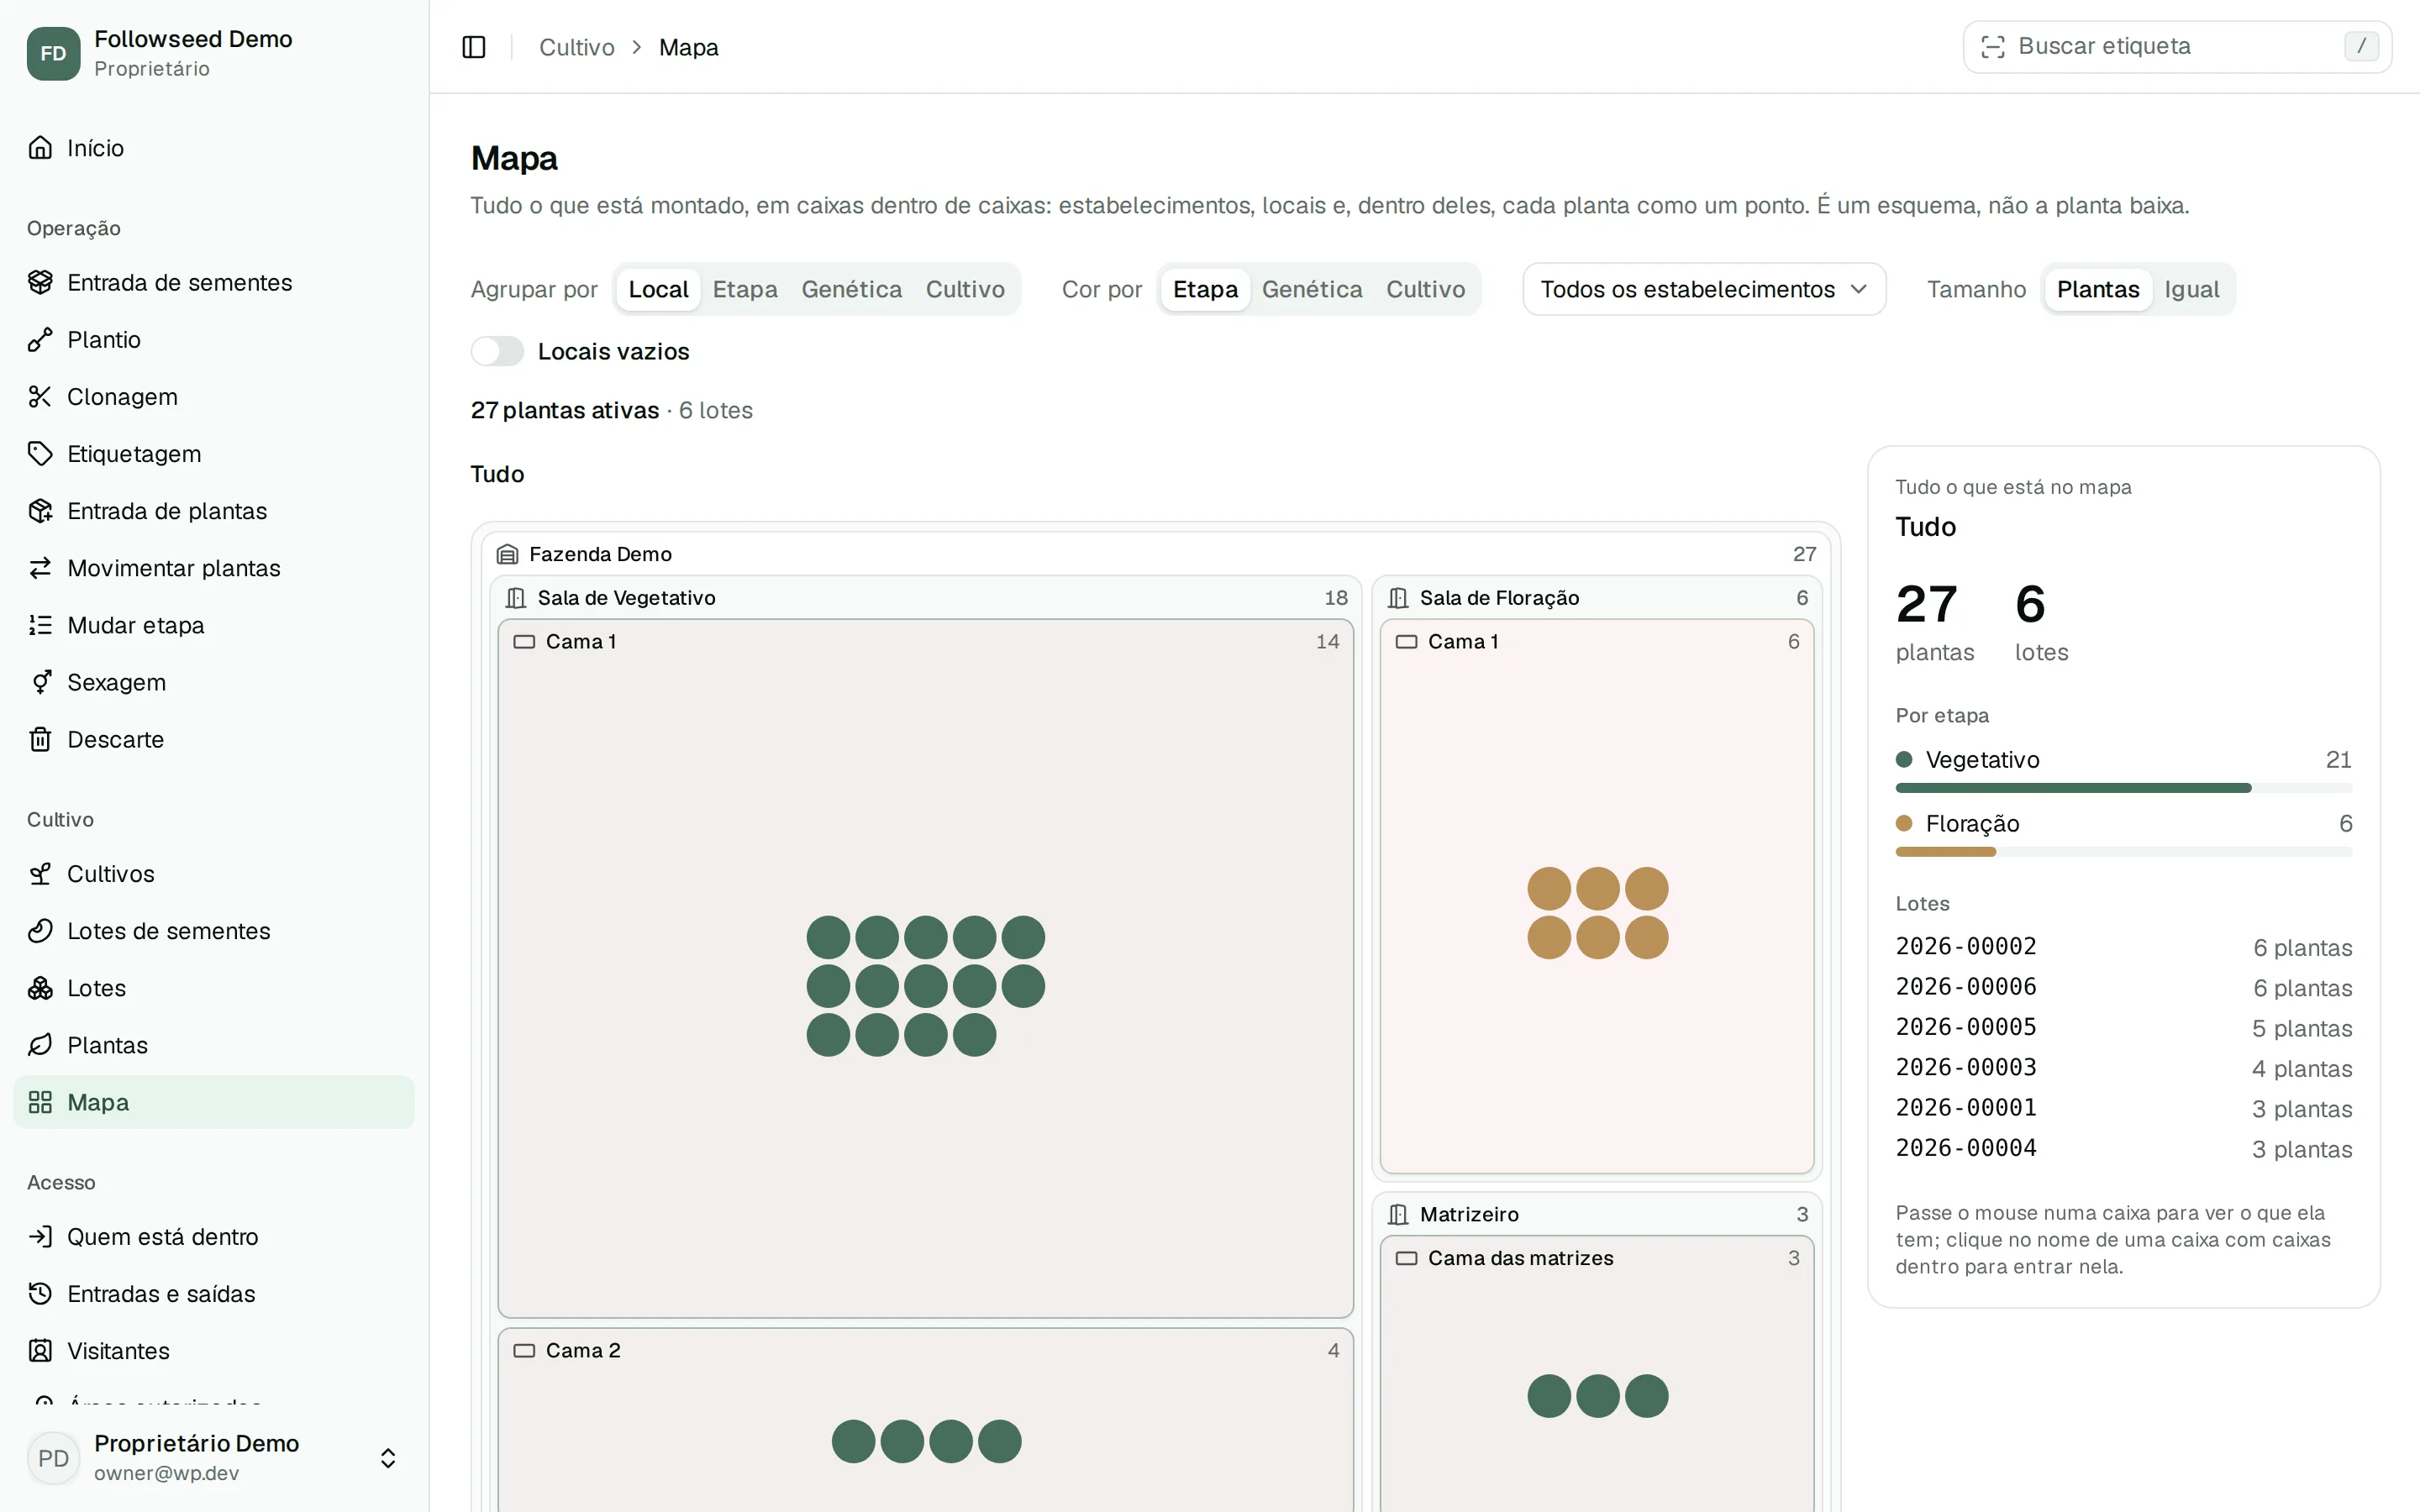Open Etiquetagem tag icon
Screen dimensions: 2420x1512
(40, 454)
